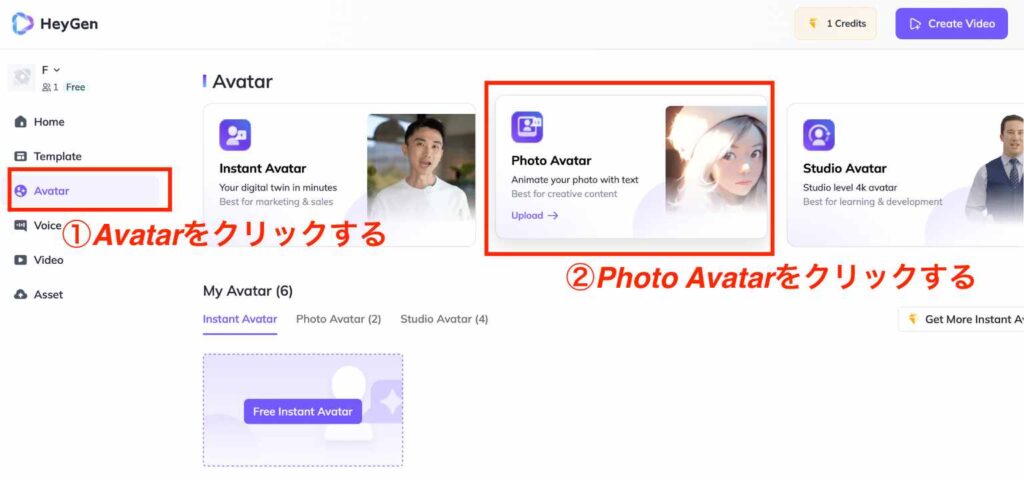Click the Voice waveform icon
The height and width of the screenshot is (479, 1024).
click(x=21, y=226)
